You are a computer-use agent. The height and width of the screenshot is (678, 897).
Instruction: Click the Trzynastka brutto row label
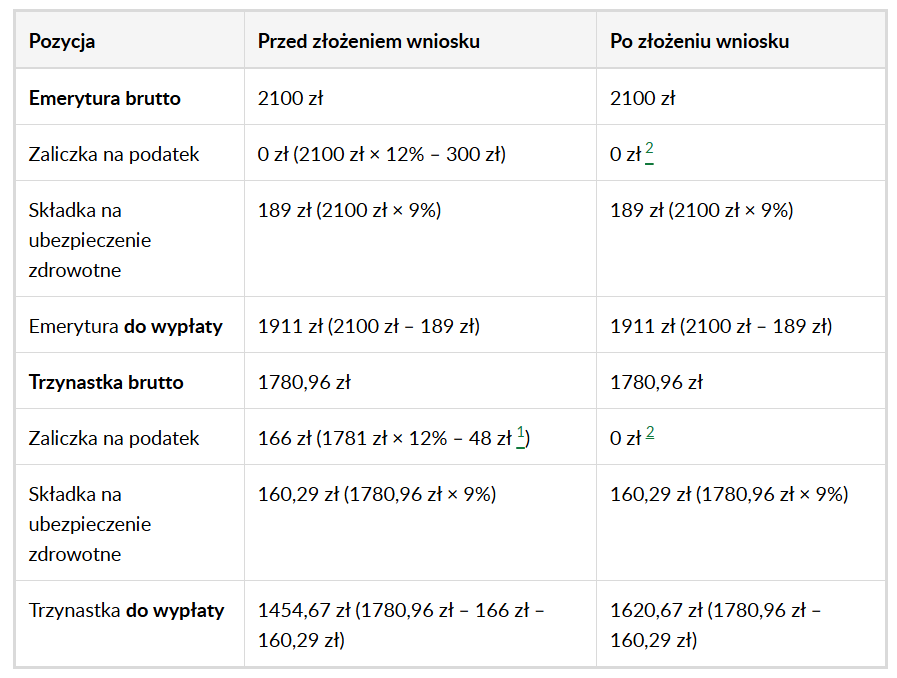point(106,382)
